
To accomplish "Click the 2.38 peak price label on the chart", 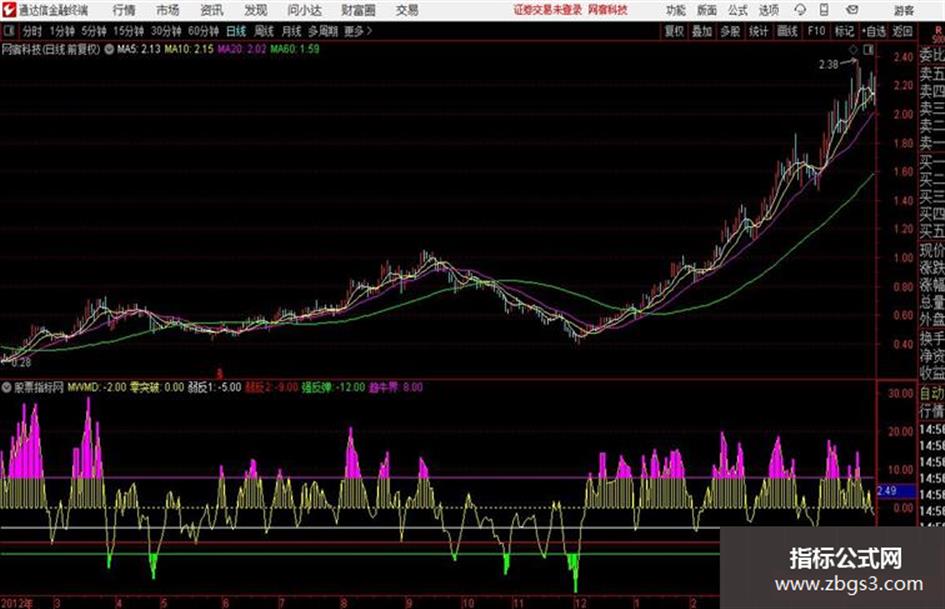I will tap(829, 65).
